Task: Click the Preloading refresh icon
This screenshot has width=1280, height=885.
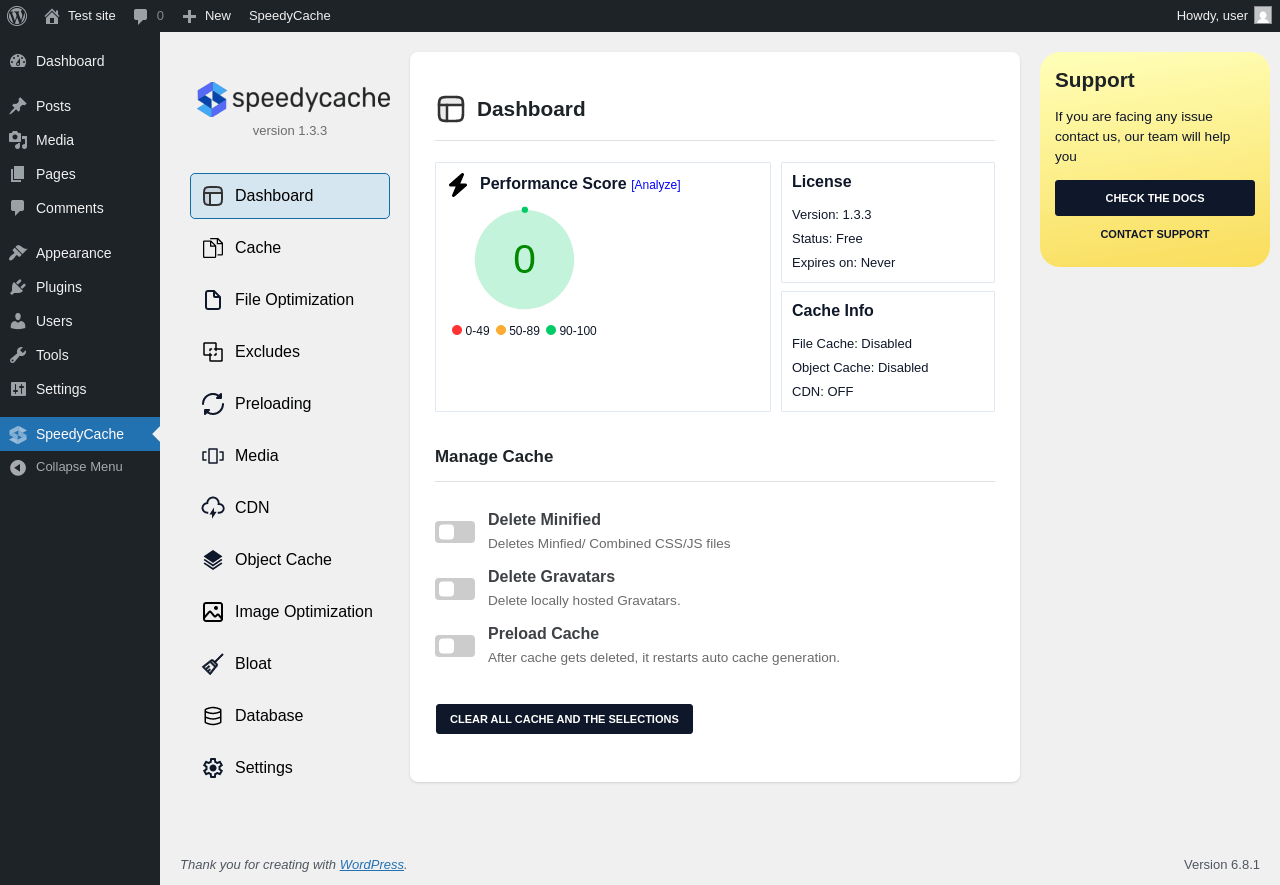Action: click(213, 404)
